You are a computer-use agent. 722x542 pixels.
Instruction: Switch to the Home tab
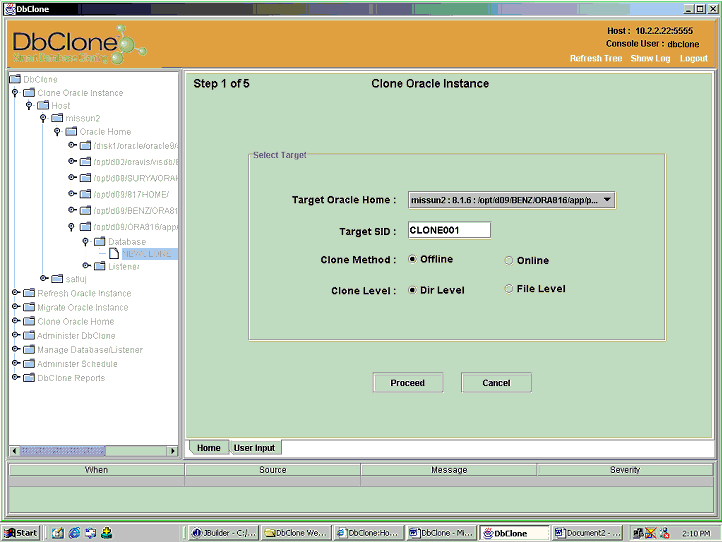[209, 448]
